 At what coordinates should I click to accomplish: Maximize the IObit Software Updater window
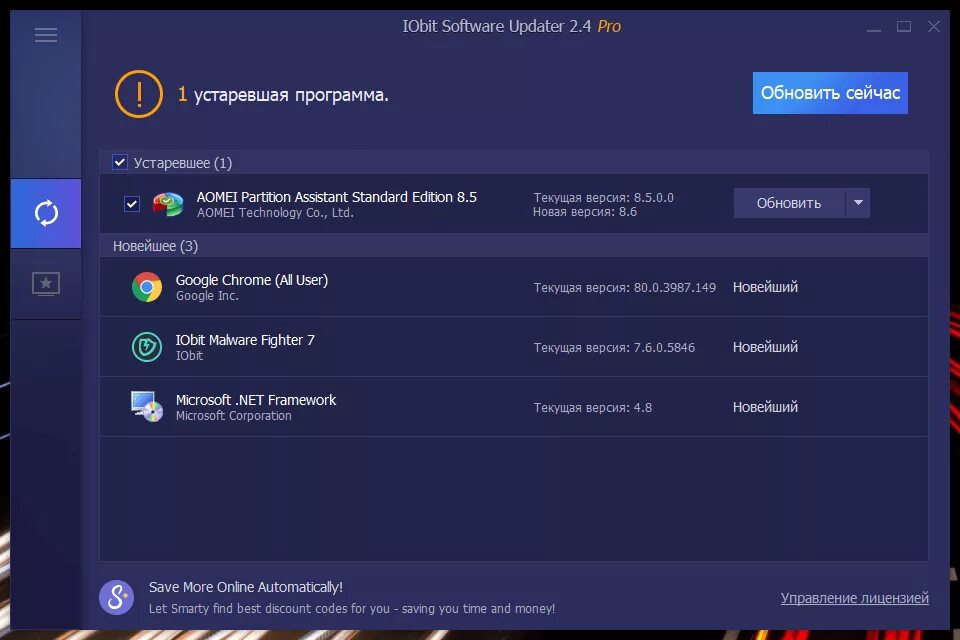904,26
